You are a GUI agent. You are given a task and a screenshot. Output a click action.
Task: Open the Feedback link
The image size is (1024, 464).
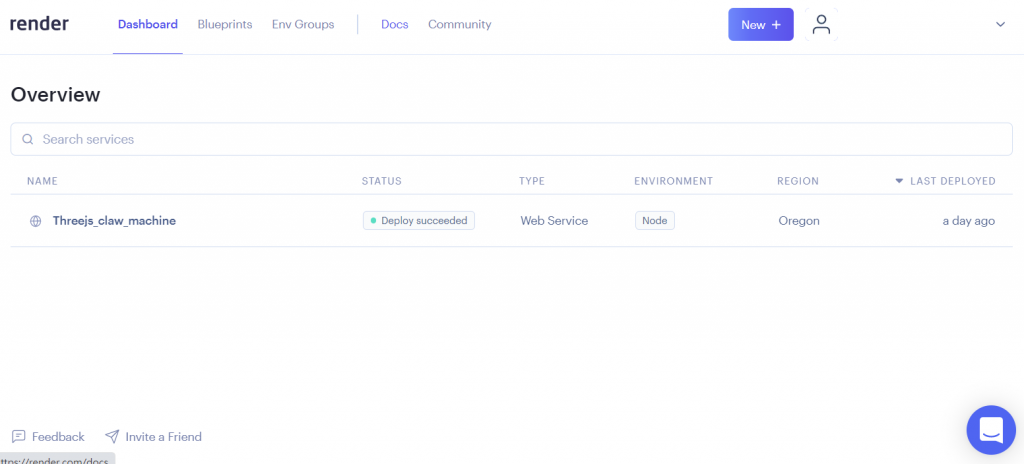[x=58, y=437]
